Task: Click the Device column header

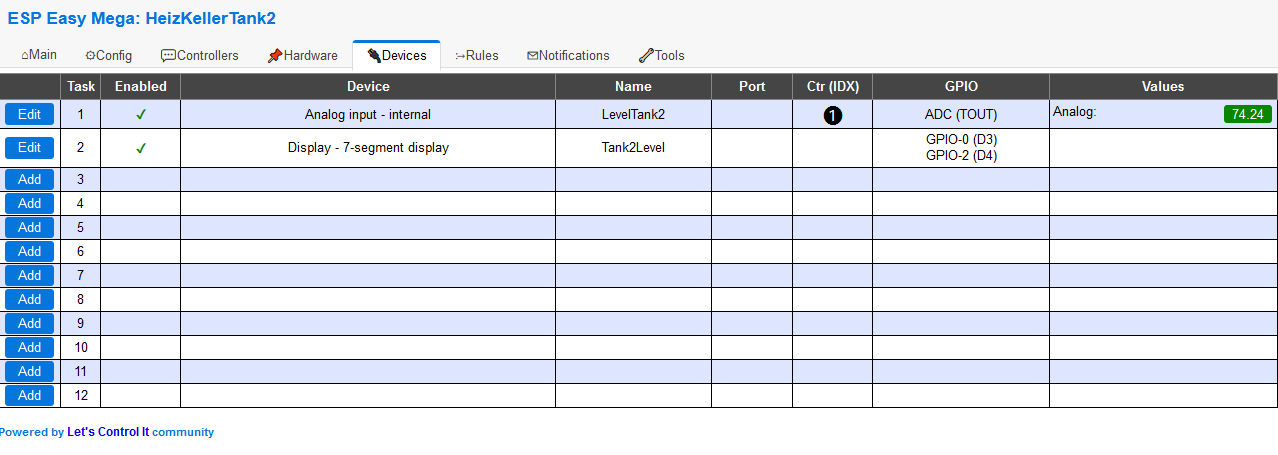Action: click(x=368, y=87)
